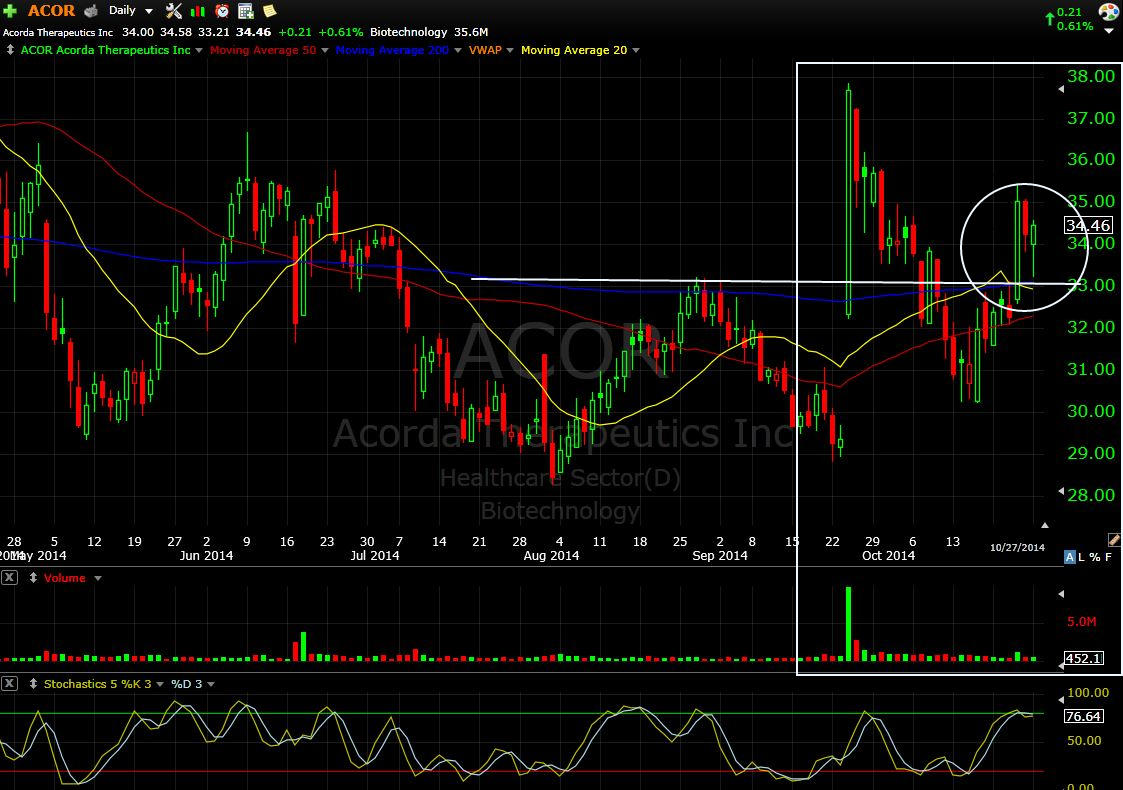The height and width of the screenshot is (790, 1123).
Task: Click the price scale arrow near 28.00
Action: click(1061, 491)
